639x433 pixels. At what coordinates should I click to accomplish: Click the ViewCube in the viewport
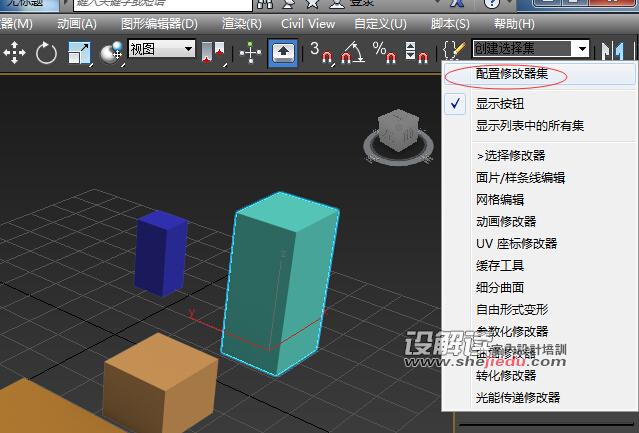click(399, 132)
